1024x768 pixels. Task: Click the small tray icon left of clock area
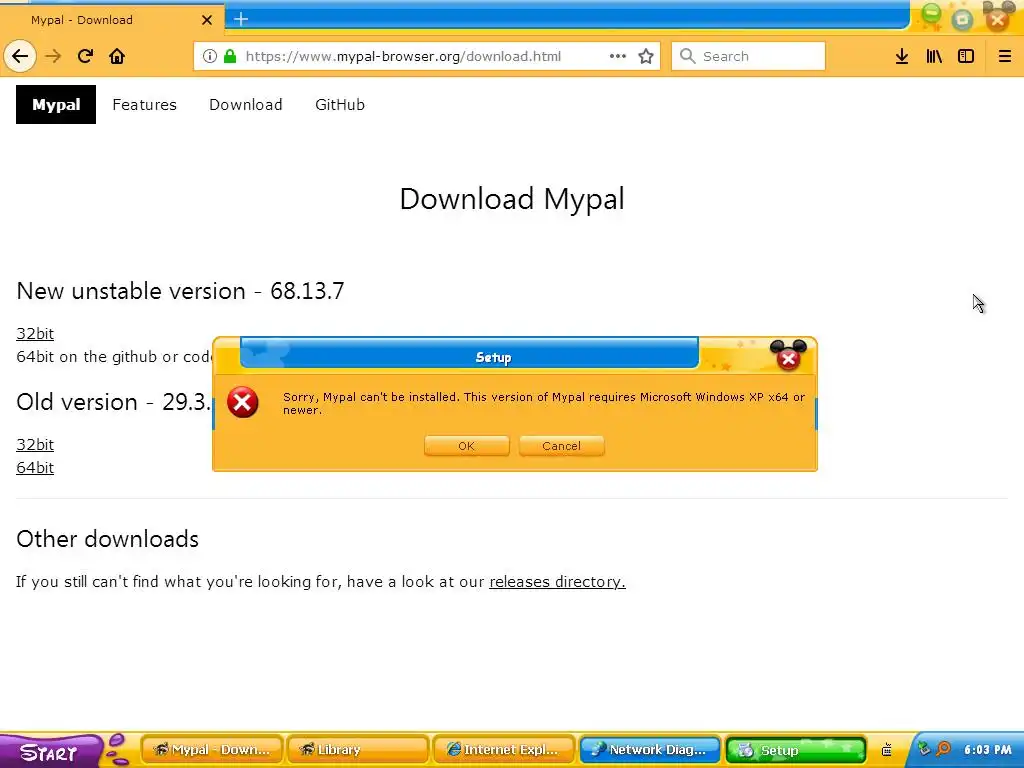(x=886, y=750)
